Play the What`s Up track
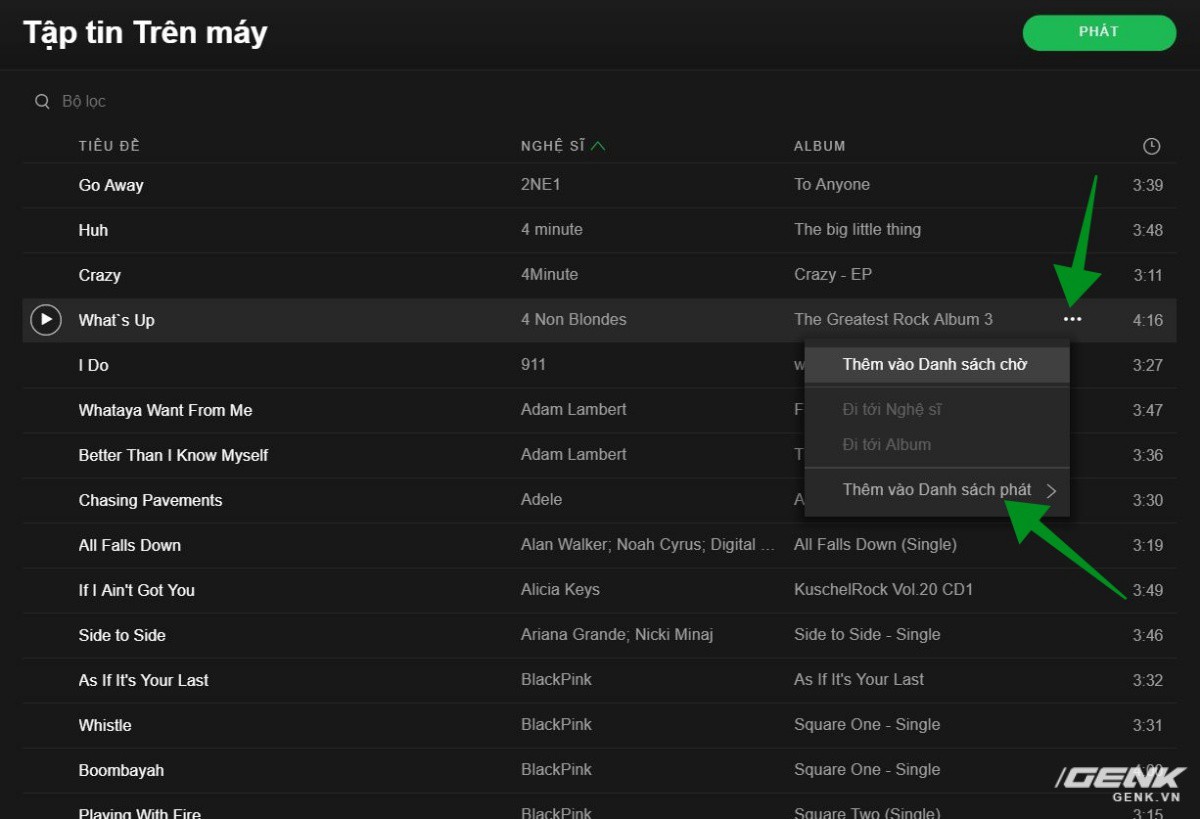This screenshot has height=819, width=1200. point(46,320)
